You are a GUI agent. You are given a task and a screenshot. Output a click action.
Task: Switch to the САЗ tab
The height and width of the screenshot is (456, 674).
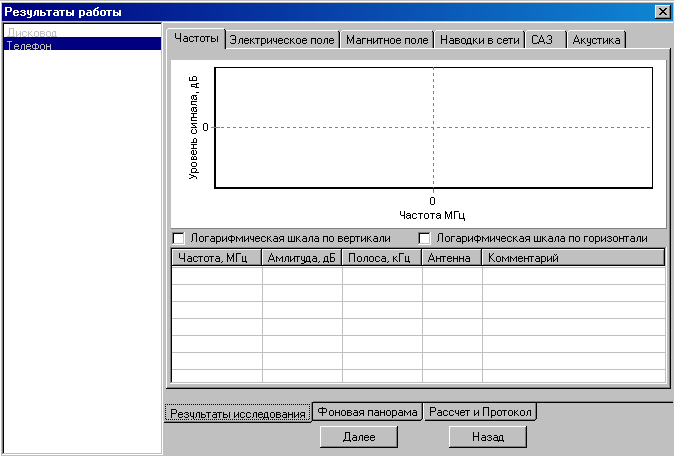coord(545,40)
